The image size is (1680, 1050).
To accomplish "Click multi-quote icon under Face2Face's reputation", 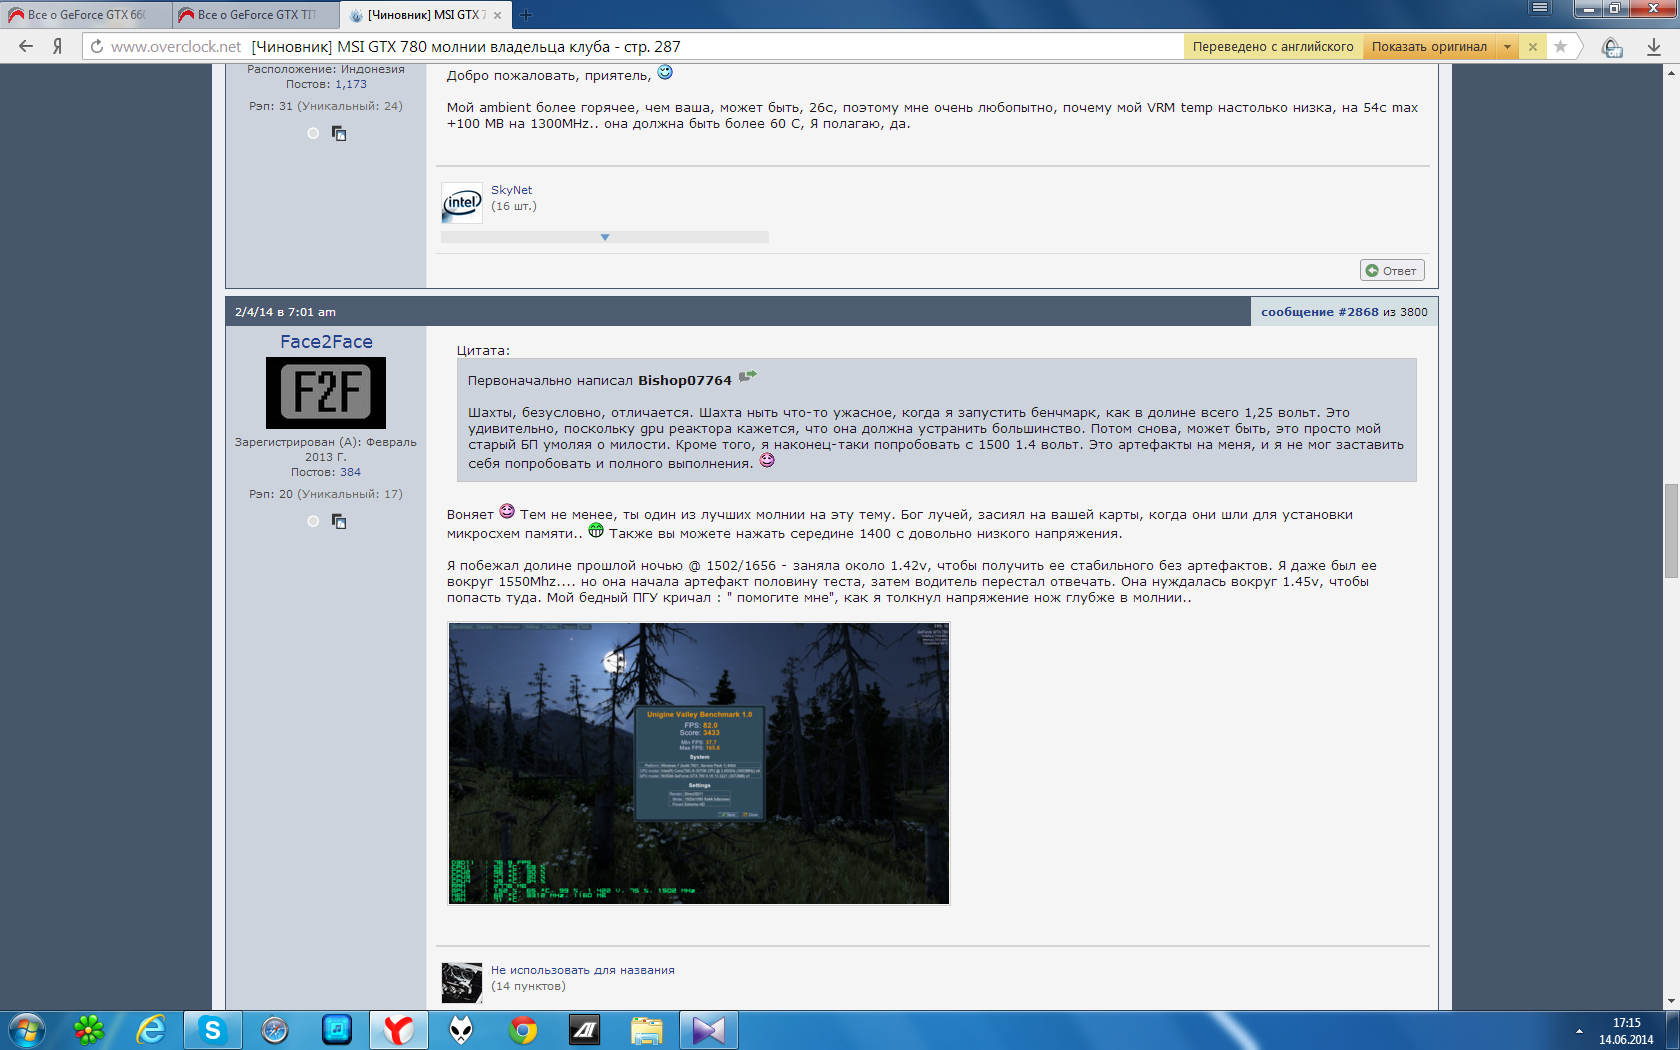I will [x=339, y=521].
